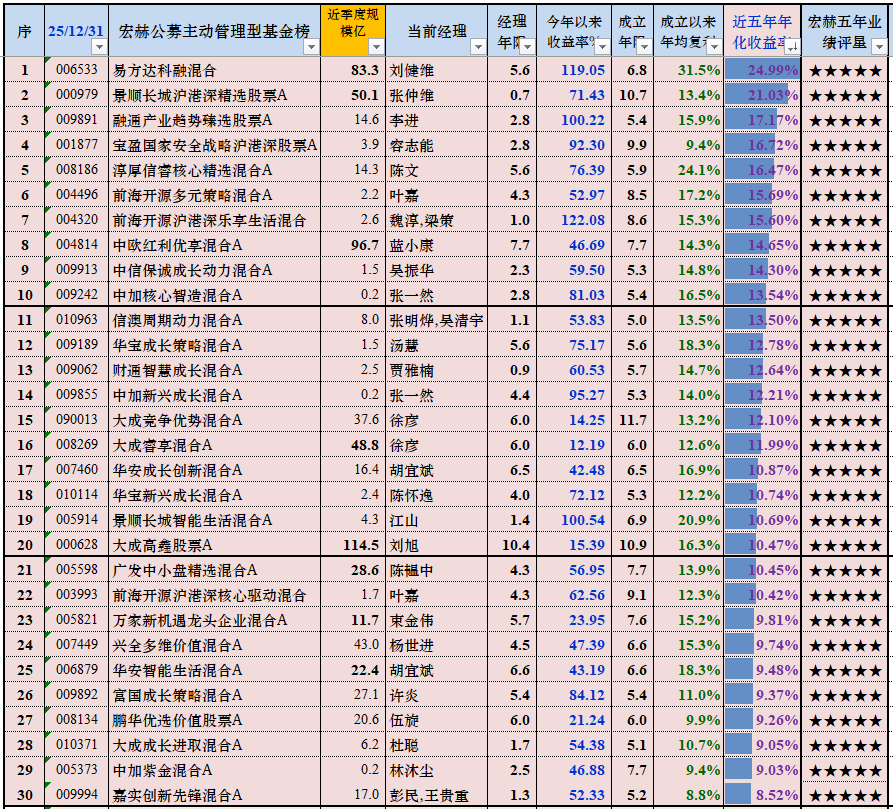Select fund name 中加紫金混合A
This screenshot has width=893, height=809.
coord(162,772)
